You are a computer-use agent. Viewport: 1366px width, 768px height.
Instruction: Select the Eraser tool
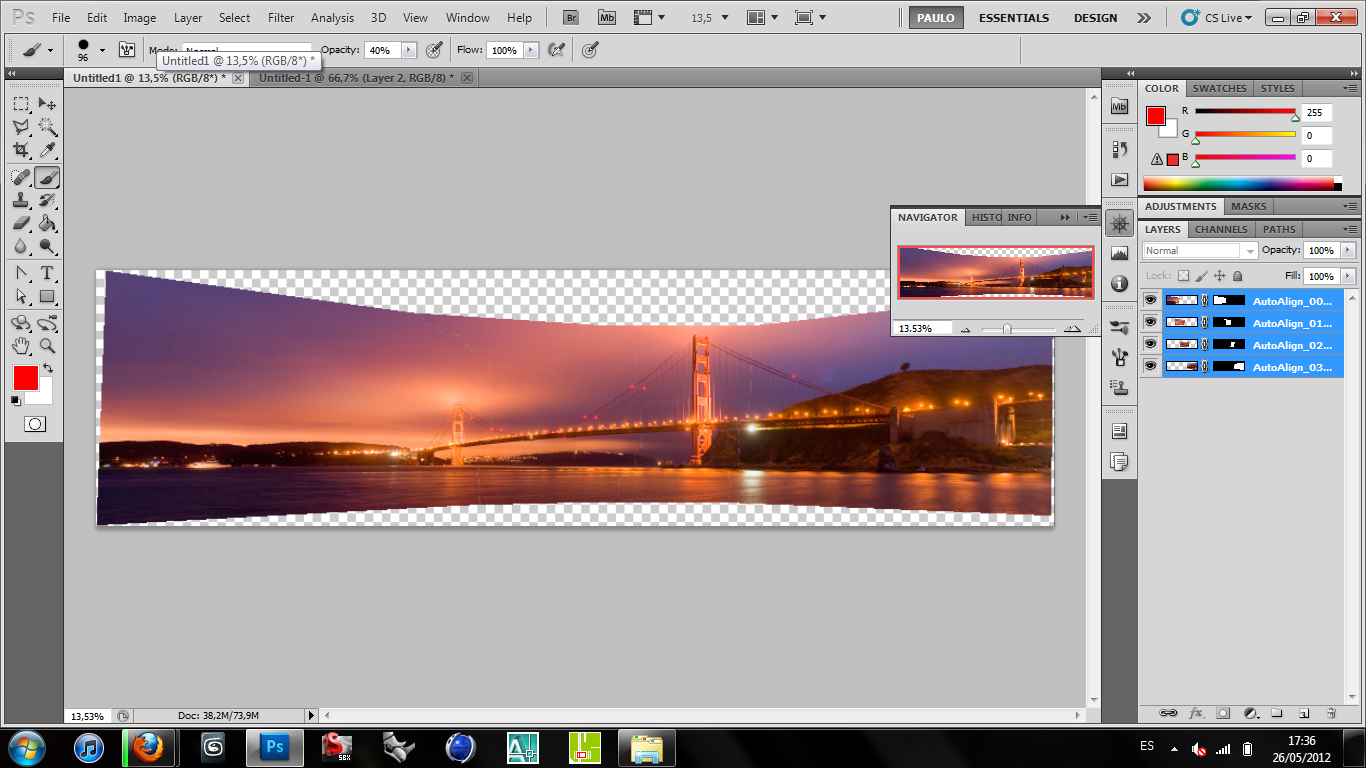click(21, 223)
